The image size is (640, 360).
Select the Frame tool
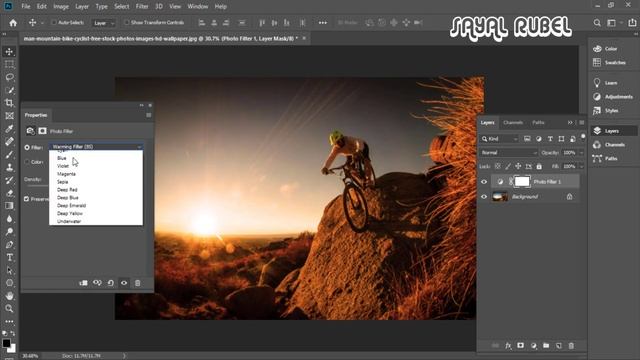(x=9, y=116)
